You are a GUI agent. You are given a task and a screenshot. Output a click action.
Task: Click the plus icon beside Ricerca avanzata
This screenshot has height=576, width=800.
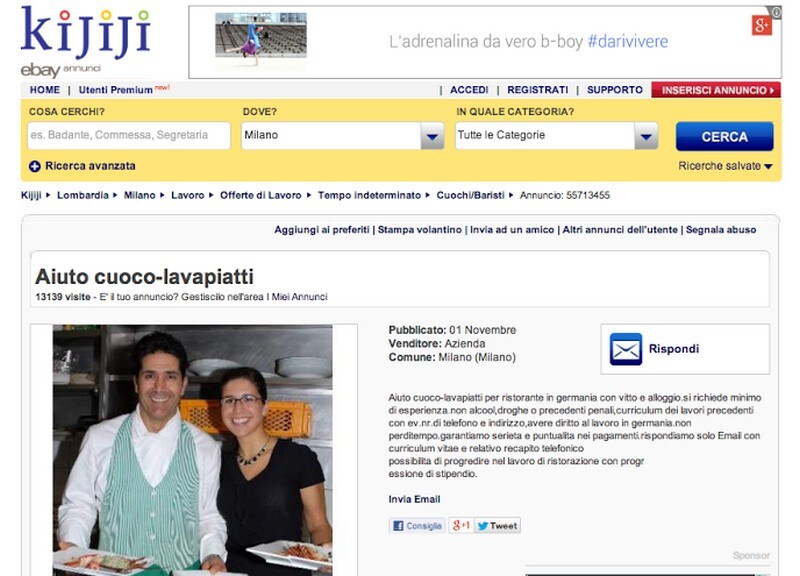click(35, 166)
